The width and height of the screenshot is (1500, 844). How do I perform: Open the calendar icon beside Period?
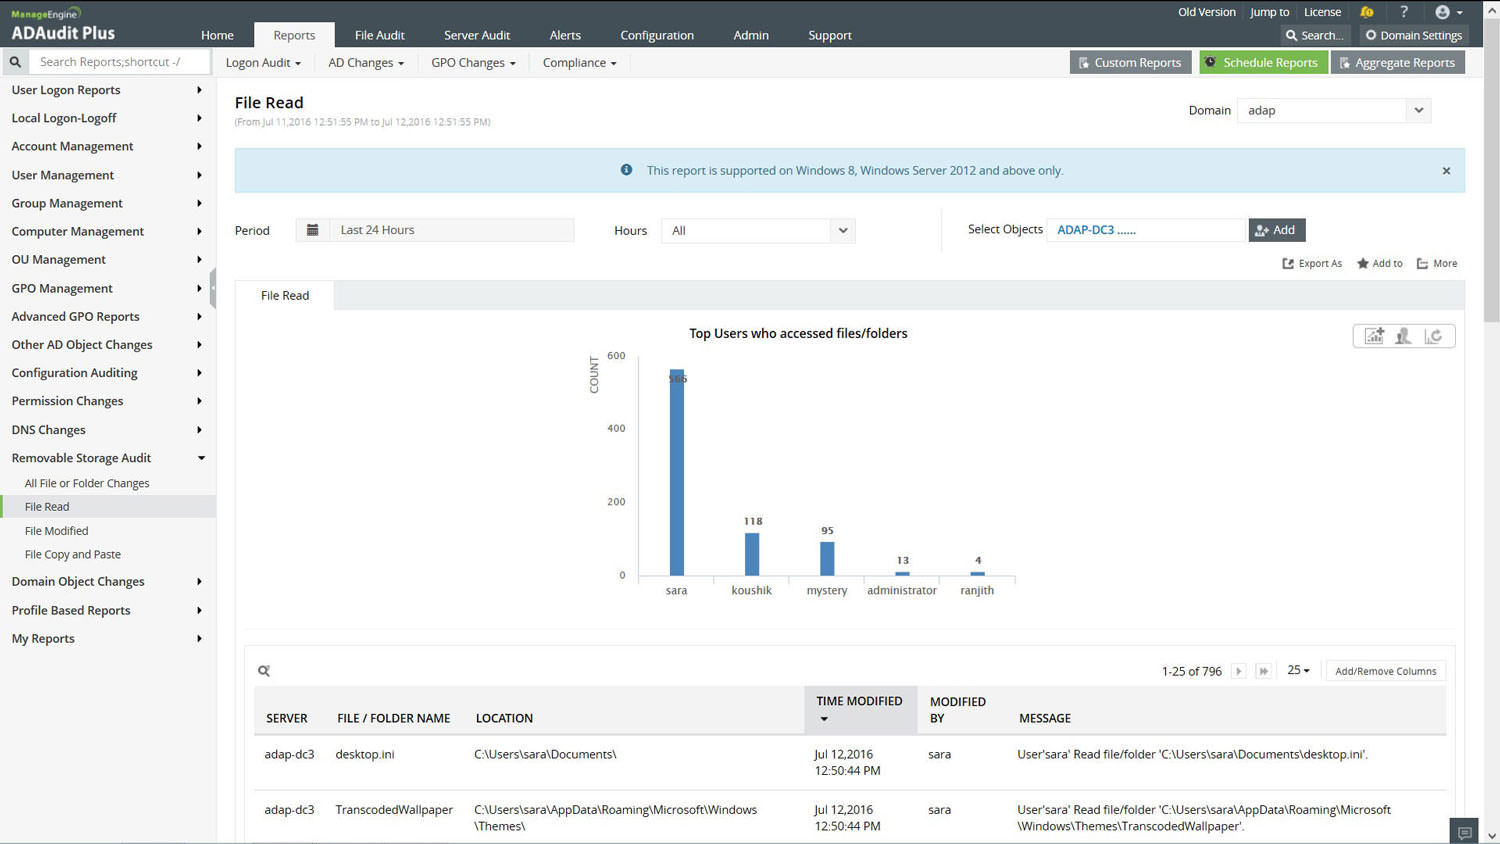312,230
